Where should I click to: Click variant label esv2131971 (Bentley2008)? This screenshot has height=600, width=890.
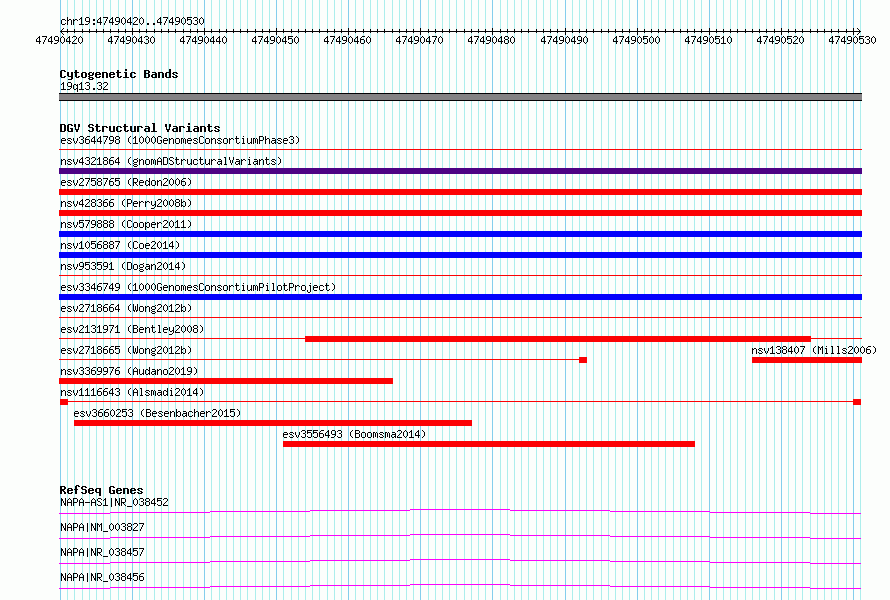click(132, 329)
